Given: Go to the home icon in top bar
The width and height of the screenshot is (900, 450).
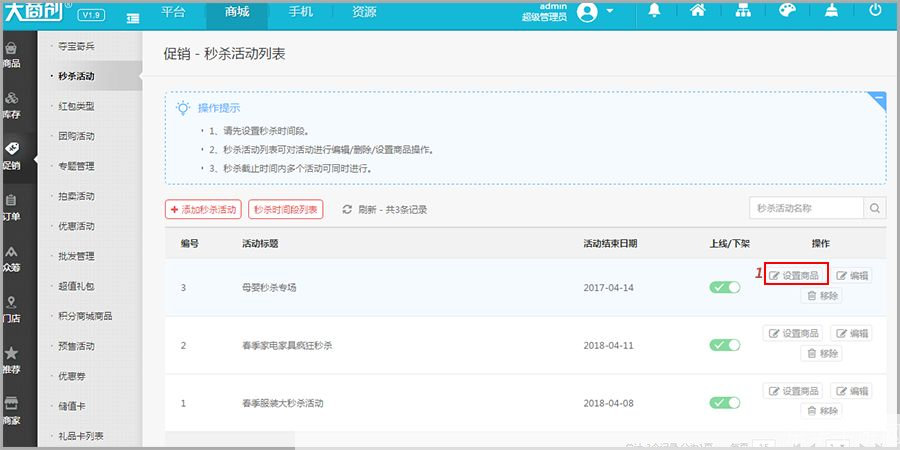Looking at the screenshot, I should (x=697, y=10).
